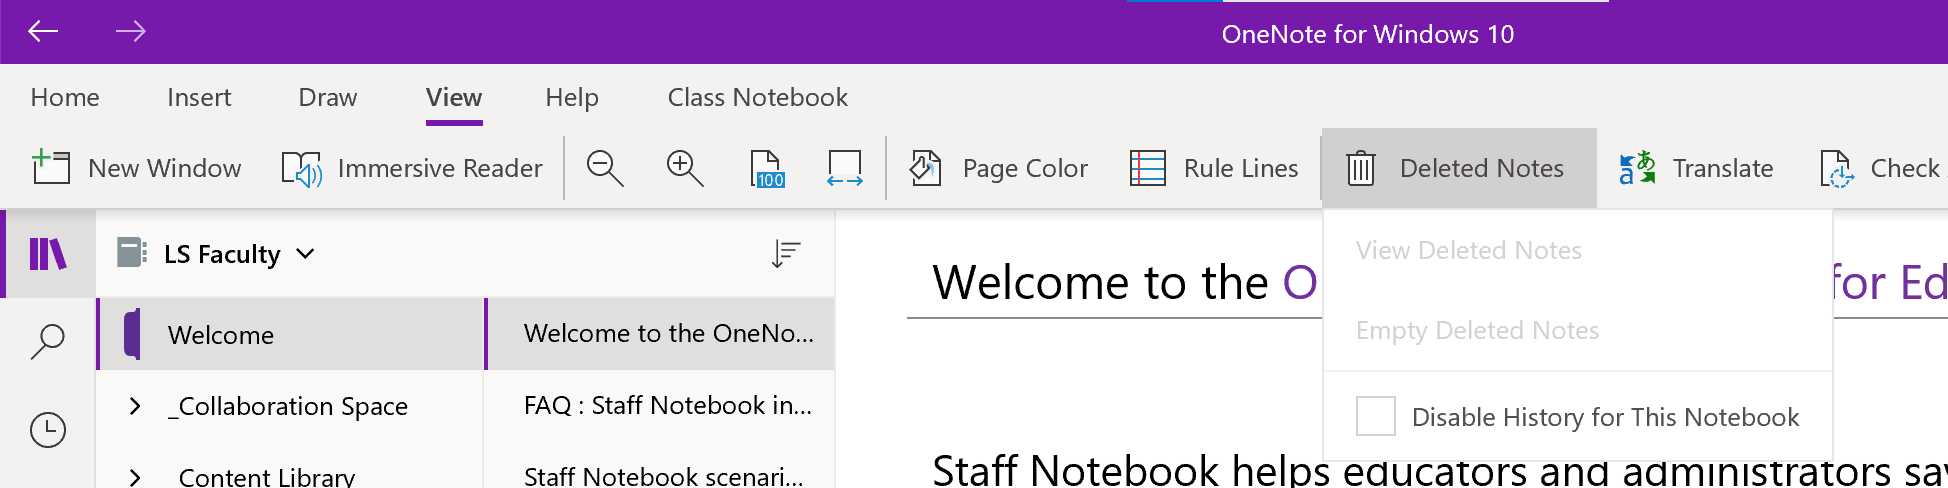Open the Class Notebook tab
Viewport: 1948px width, 488px height.
coord(758,97)
